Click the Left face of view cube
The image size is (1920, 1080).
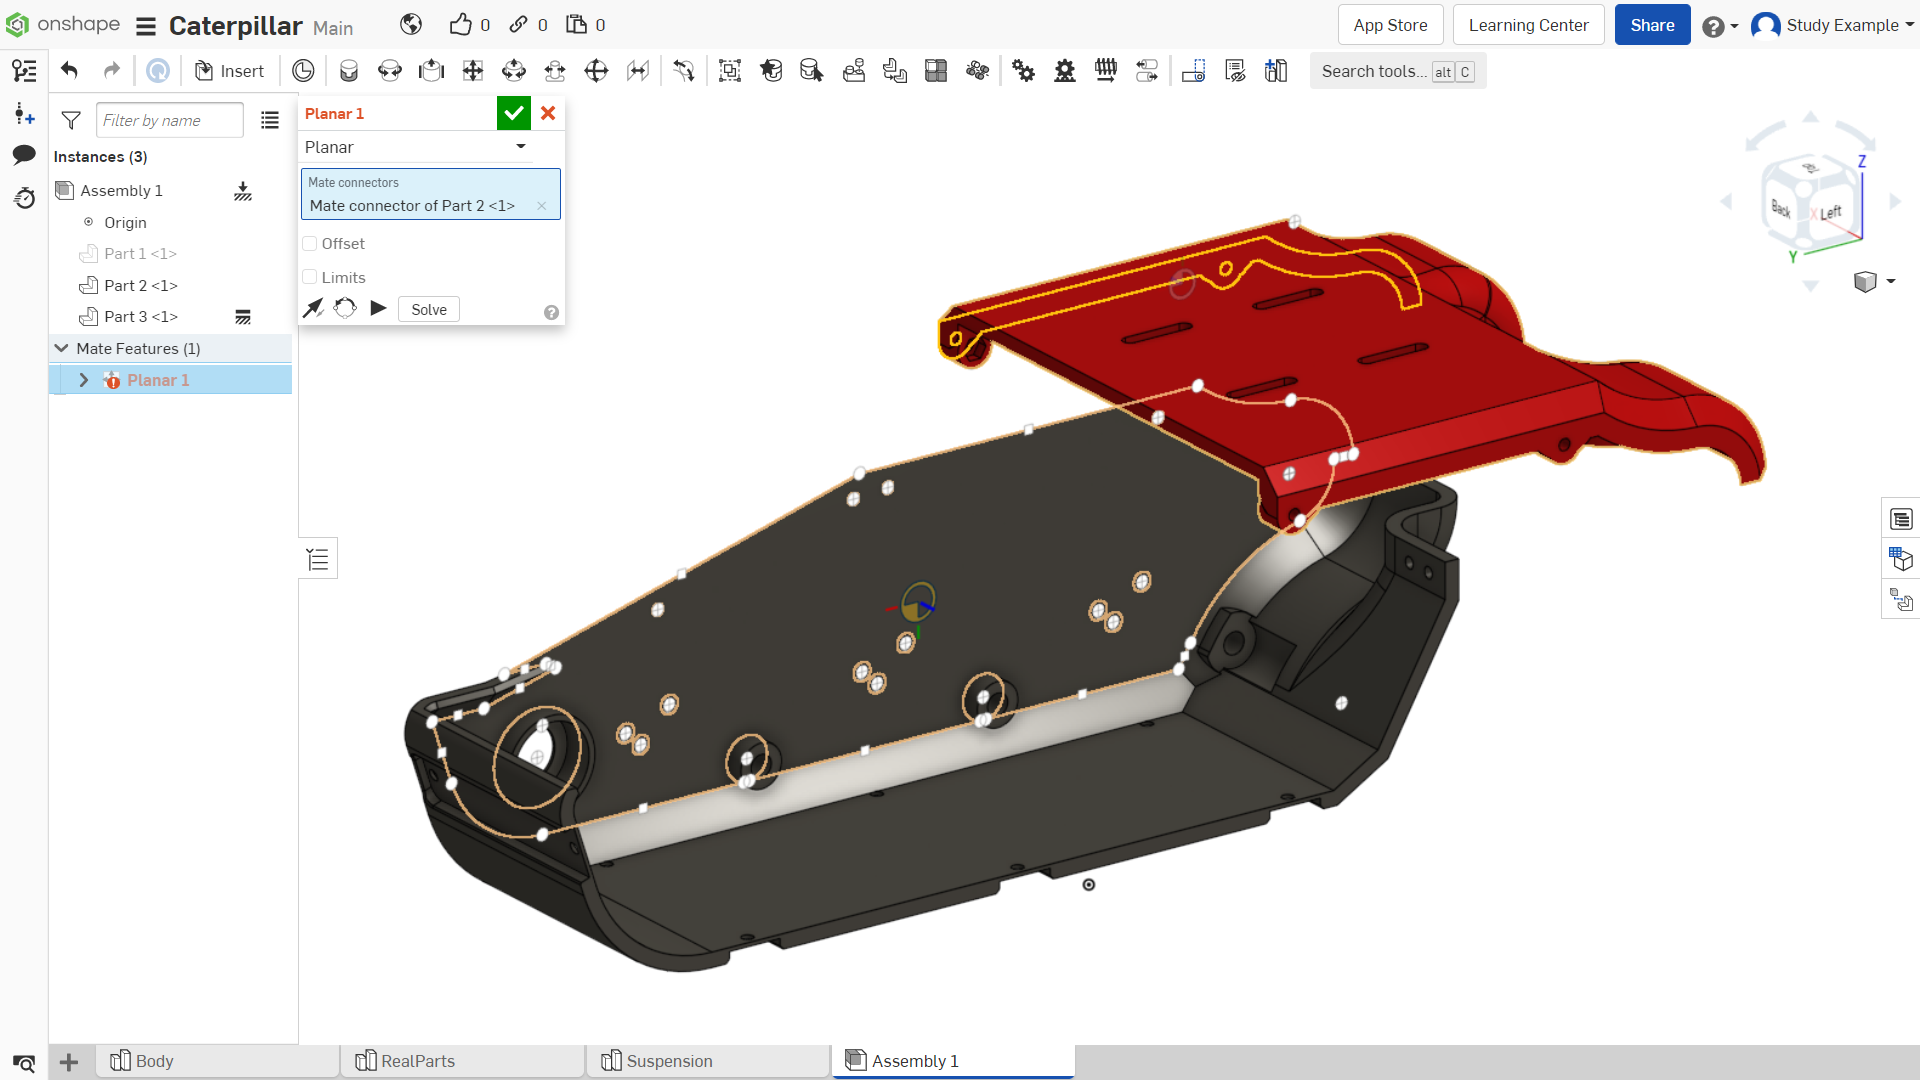click(x=1831, y=212)
